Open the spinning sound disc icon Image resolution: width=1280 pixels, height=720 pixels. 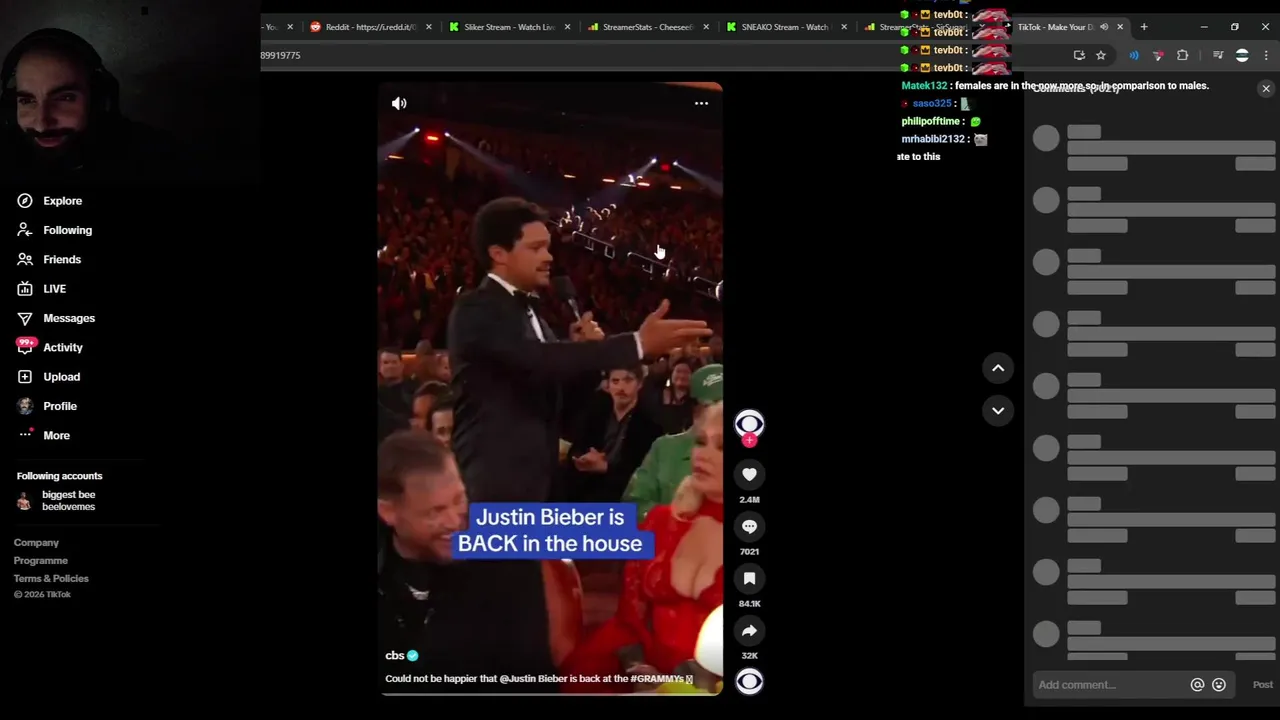pyautogui.click(x=749, y=681)
